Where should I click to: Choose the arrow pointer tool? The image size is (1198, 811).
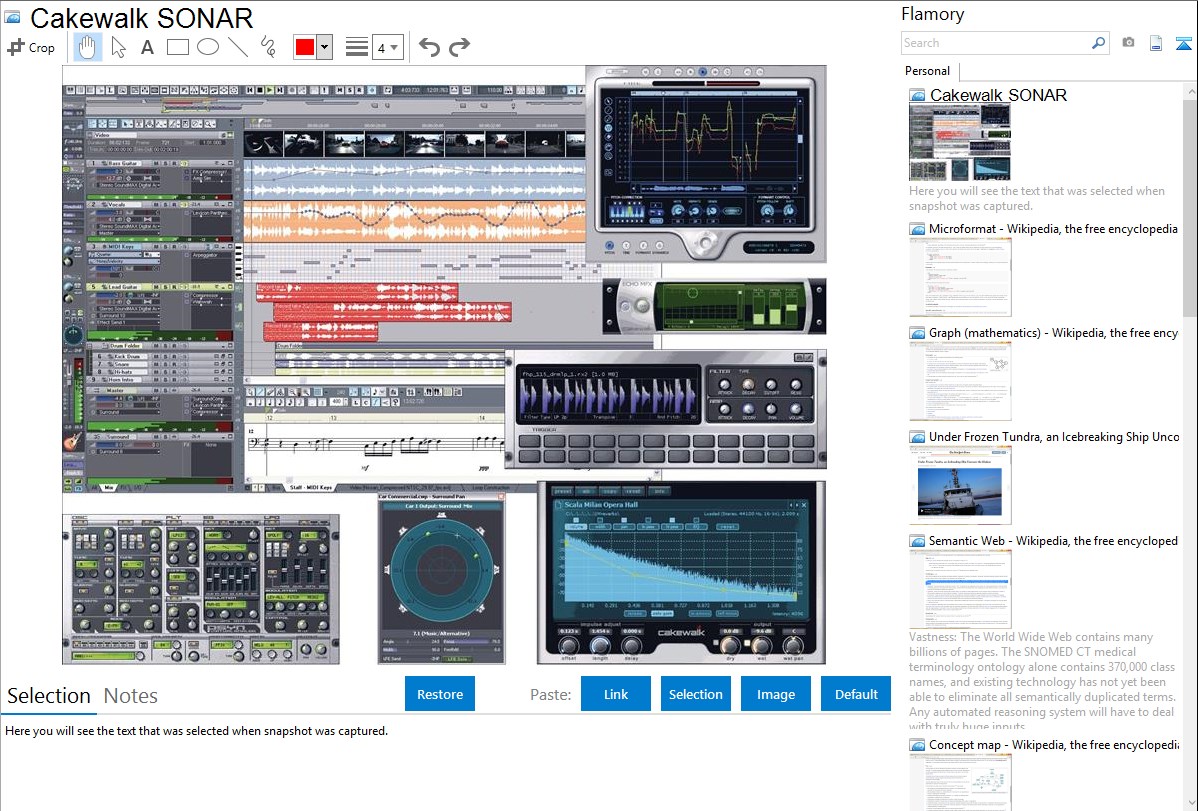tap(118, 47)
